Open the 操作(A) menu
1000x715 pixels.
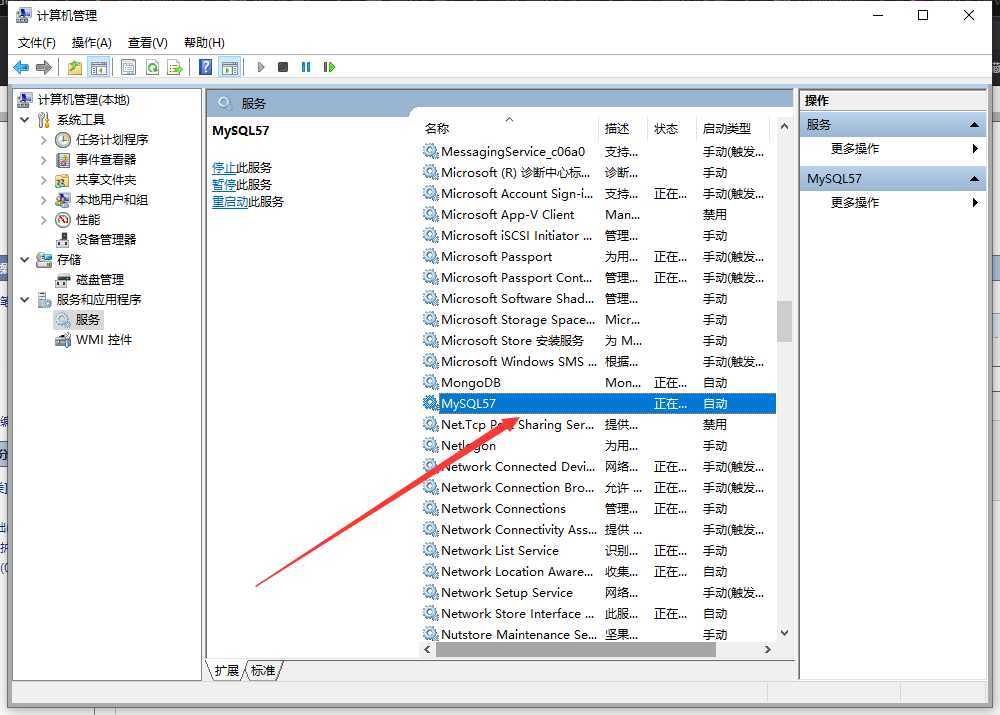(x=92, y=43)
